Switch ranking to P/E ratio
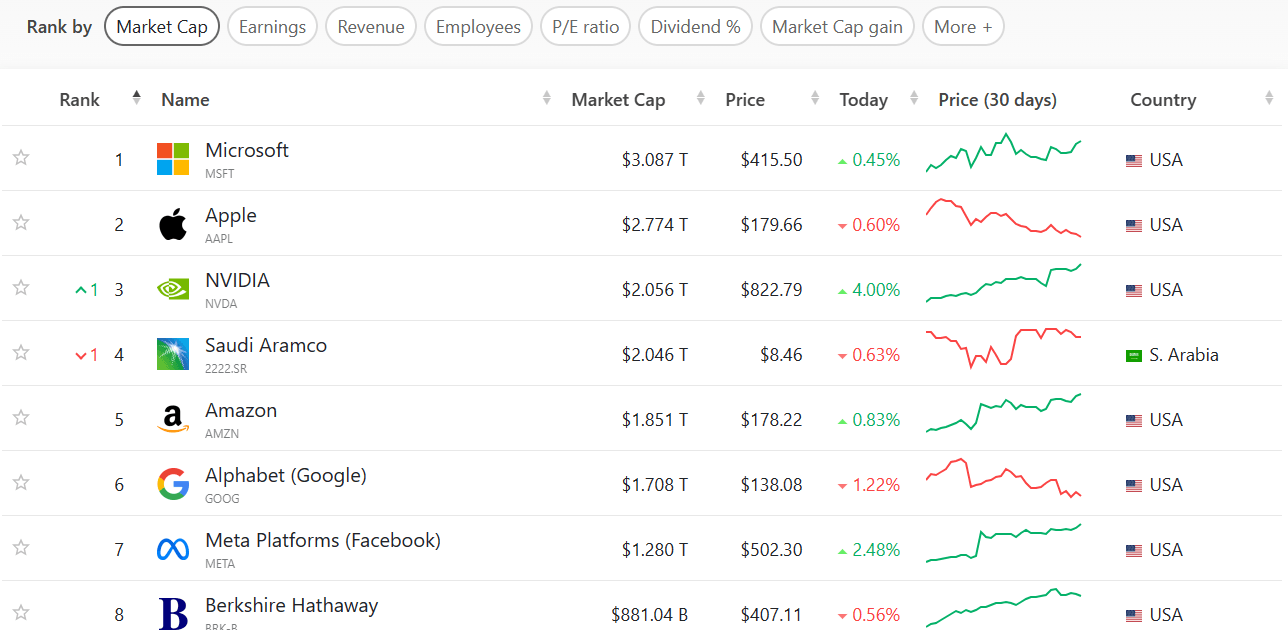The width and height of the screenshot is (1288, 630). tap(585, 27)
